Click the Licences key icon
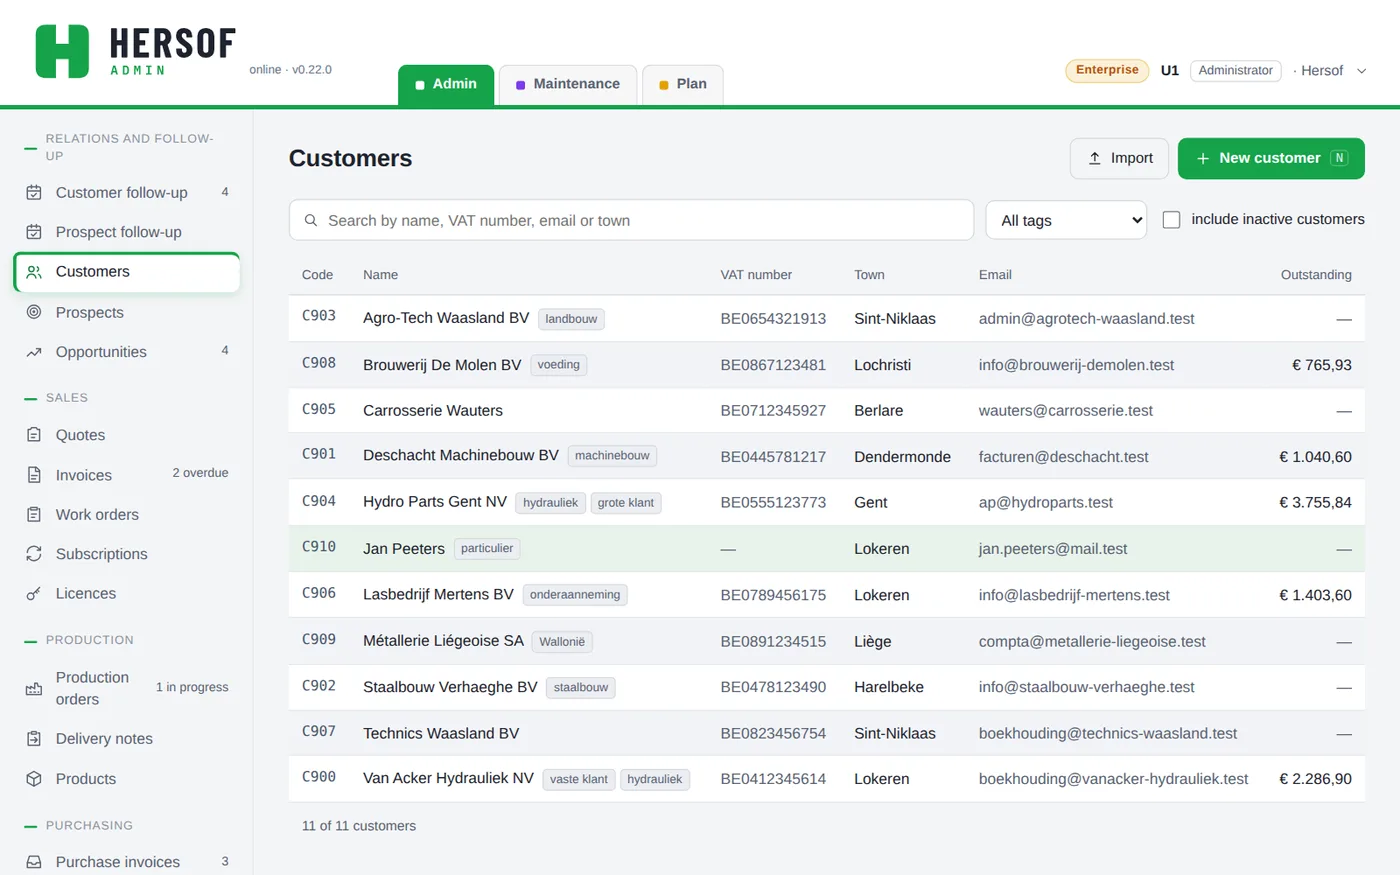This screenshot has width=1400, height=875. (x=34, y=594)
